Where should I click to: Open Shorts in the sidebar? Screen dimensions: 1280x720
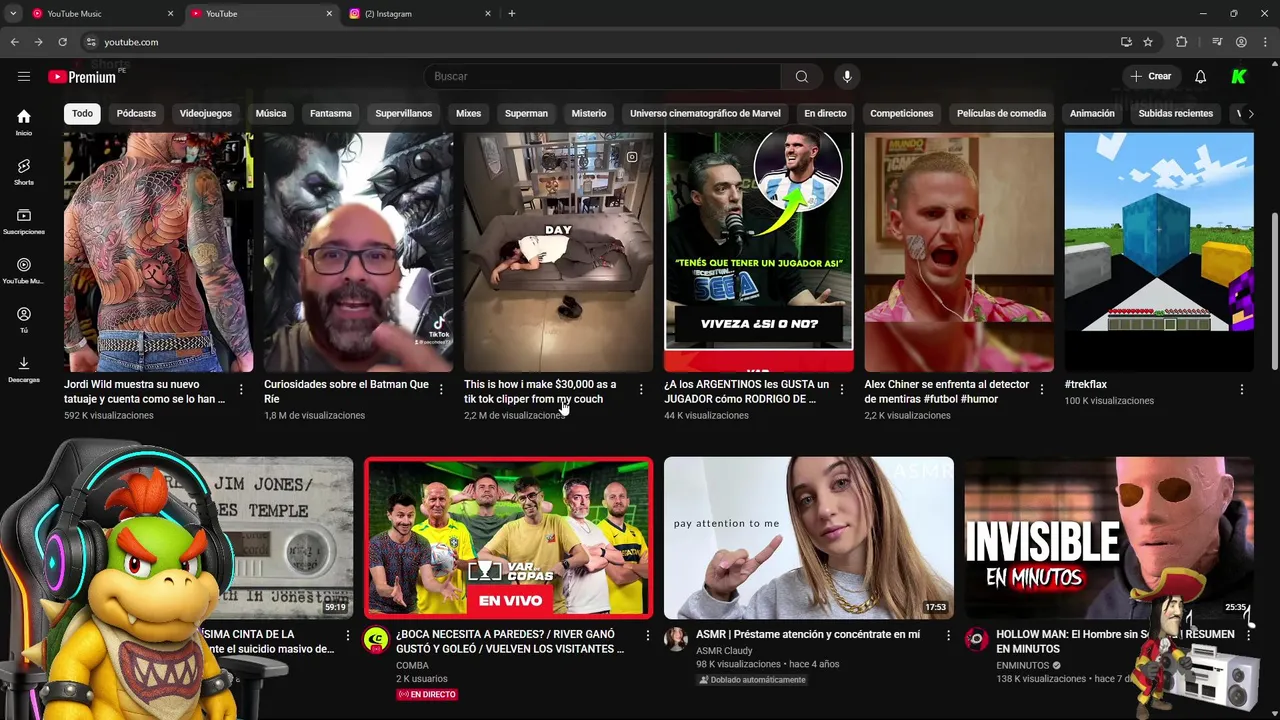point(24,171)
